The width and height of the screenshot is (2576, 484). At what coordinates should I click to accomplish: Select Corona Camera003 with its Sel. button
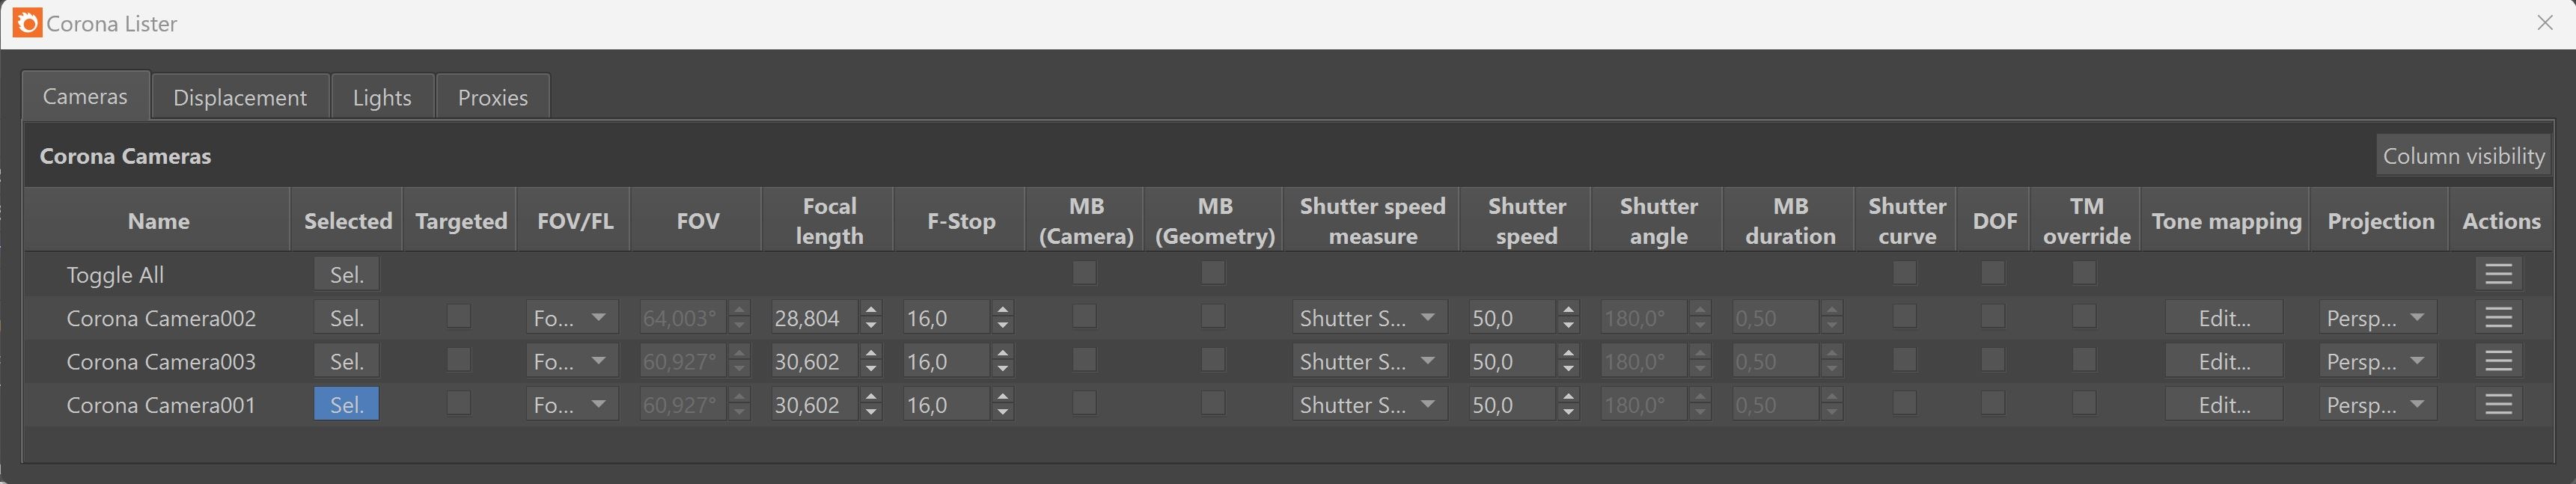click(346, 361)
